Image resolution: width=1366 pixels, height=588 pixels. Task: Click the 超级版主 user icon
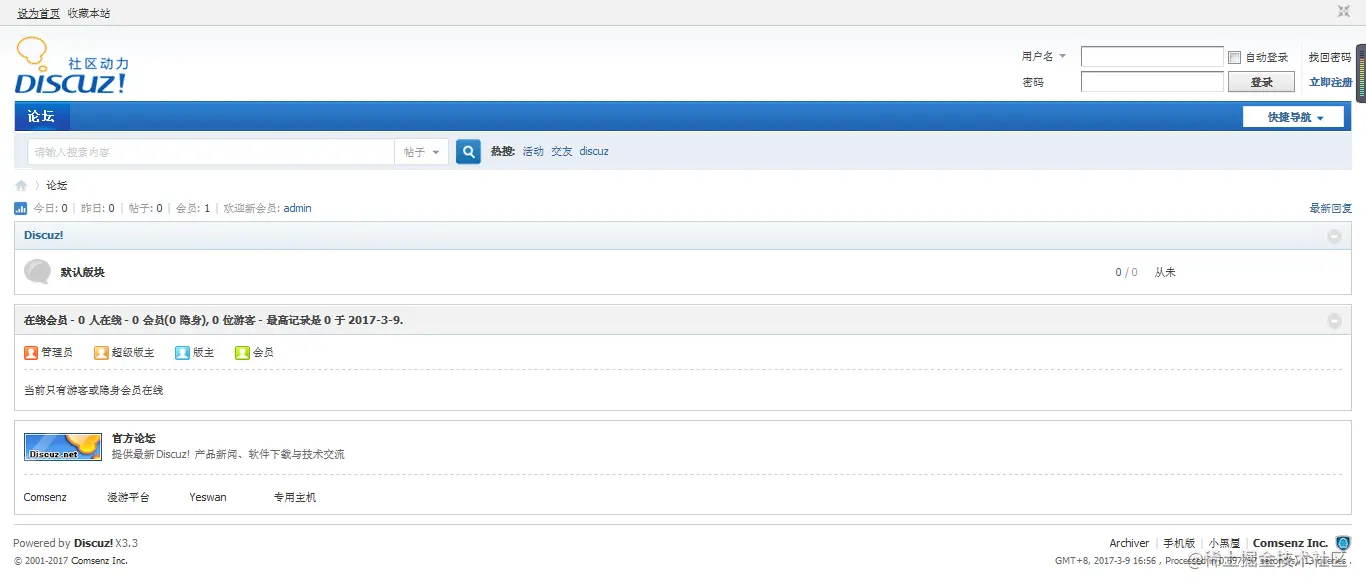pyautogui.click(x=101, y=352)
